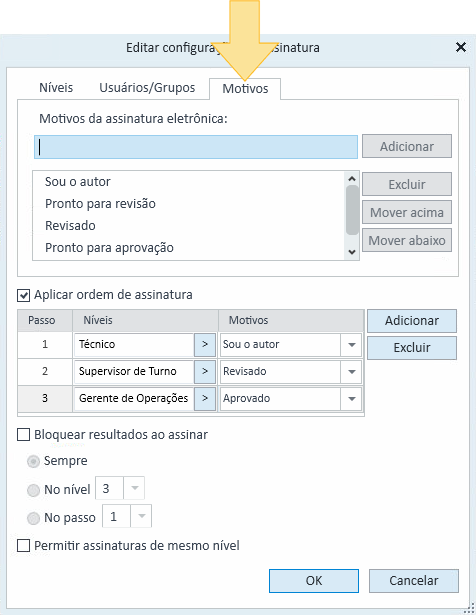Select the Sempre radio option
Image resolution: width=476 pixels, height=615 pixels.
coord(33,461)
